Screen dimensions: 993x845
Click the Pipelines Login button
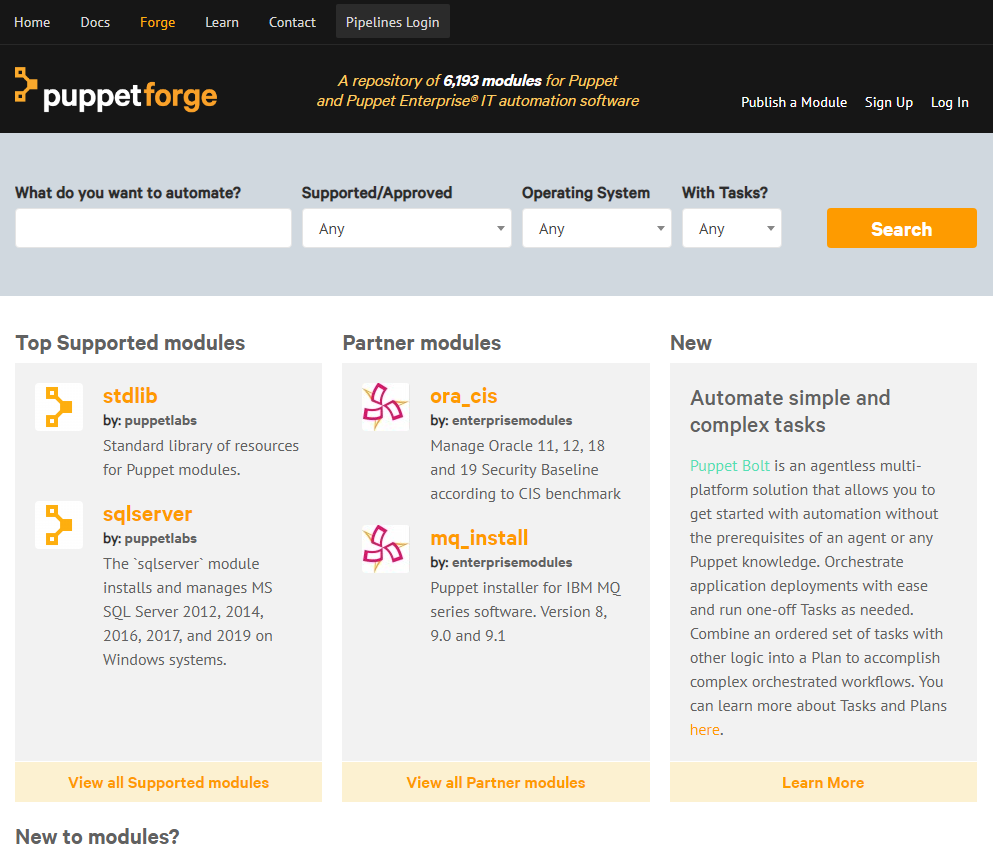[x=393, y=22]
